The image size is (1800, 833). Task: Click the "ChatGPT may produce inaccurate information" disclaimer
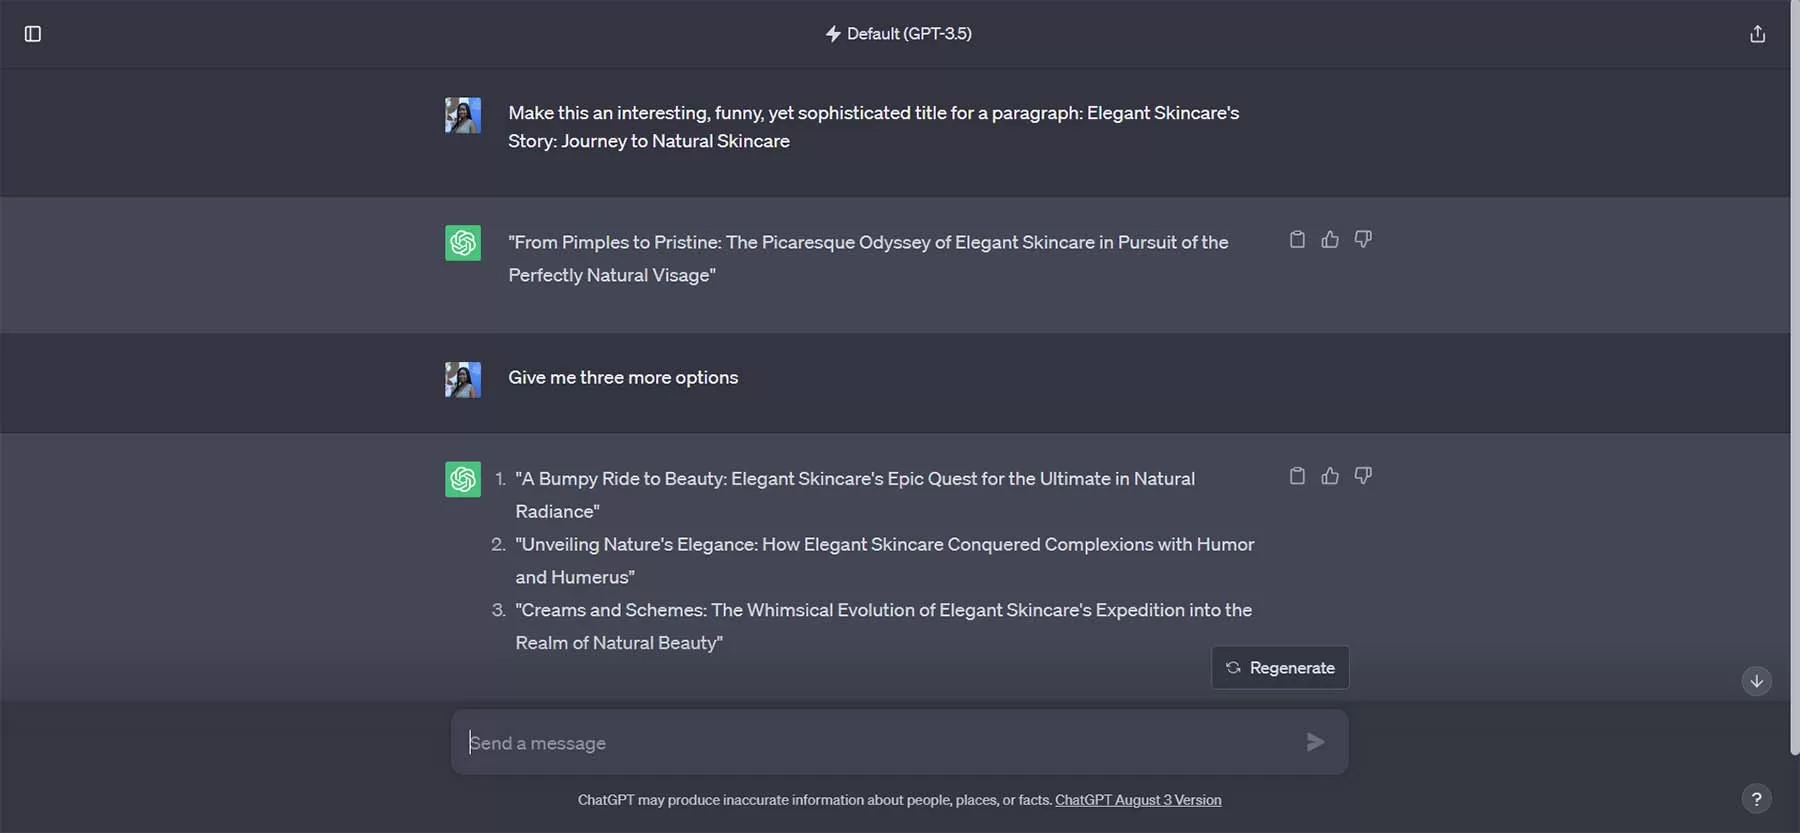click(x=815, y=800)
